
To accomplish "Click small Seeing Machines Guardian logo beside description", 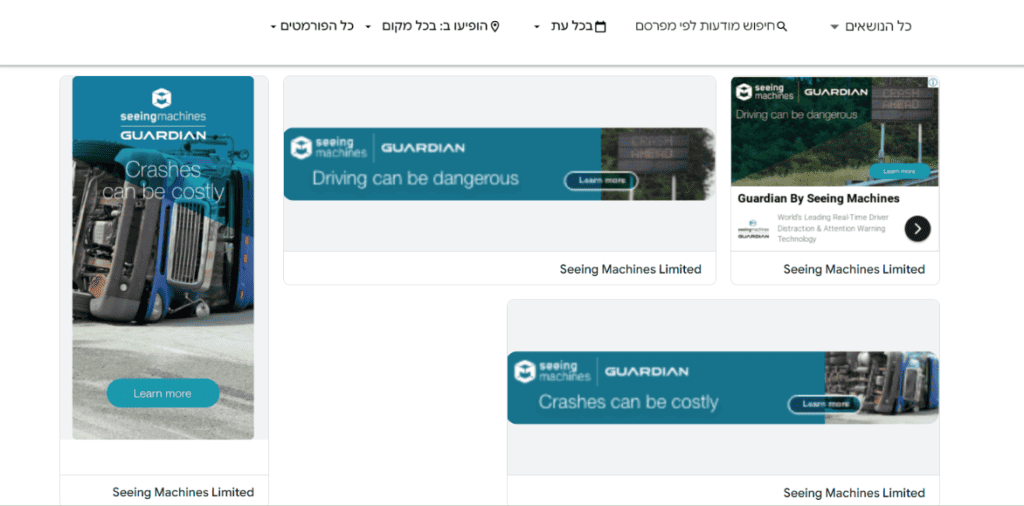I will pyautogui.click(x=753, y=229).
